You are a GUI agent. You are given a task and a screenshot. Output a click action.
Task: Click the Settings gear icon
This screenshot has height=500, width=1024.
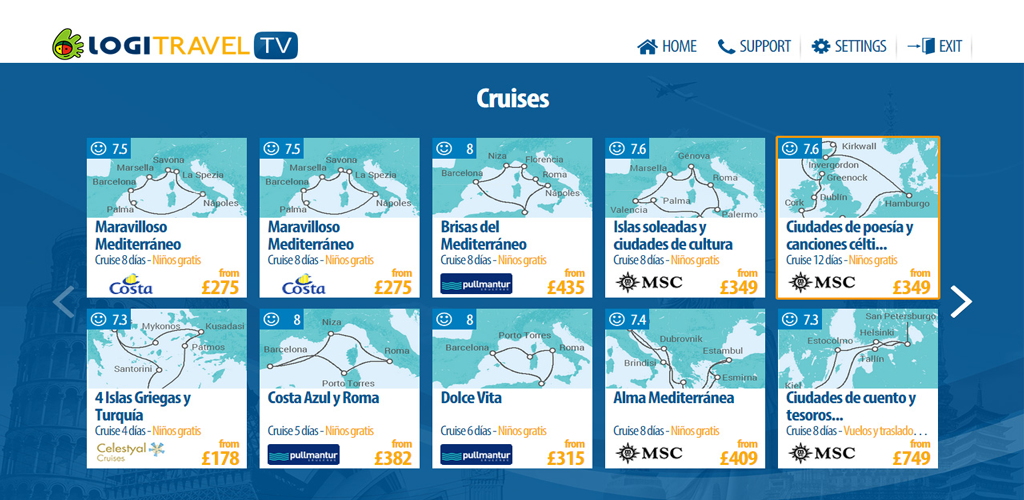821,47
